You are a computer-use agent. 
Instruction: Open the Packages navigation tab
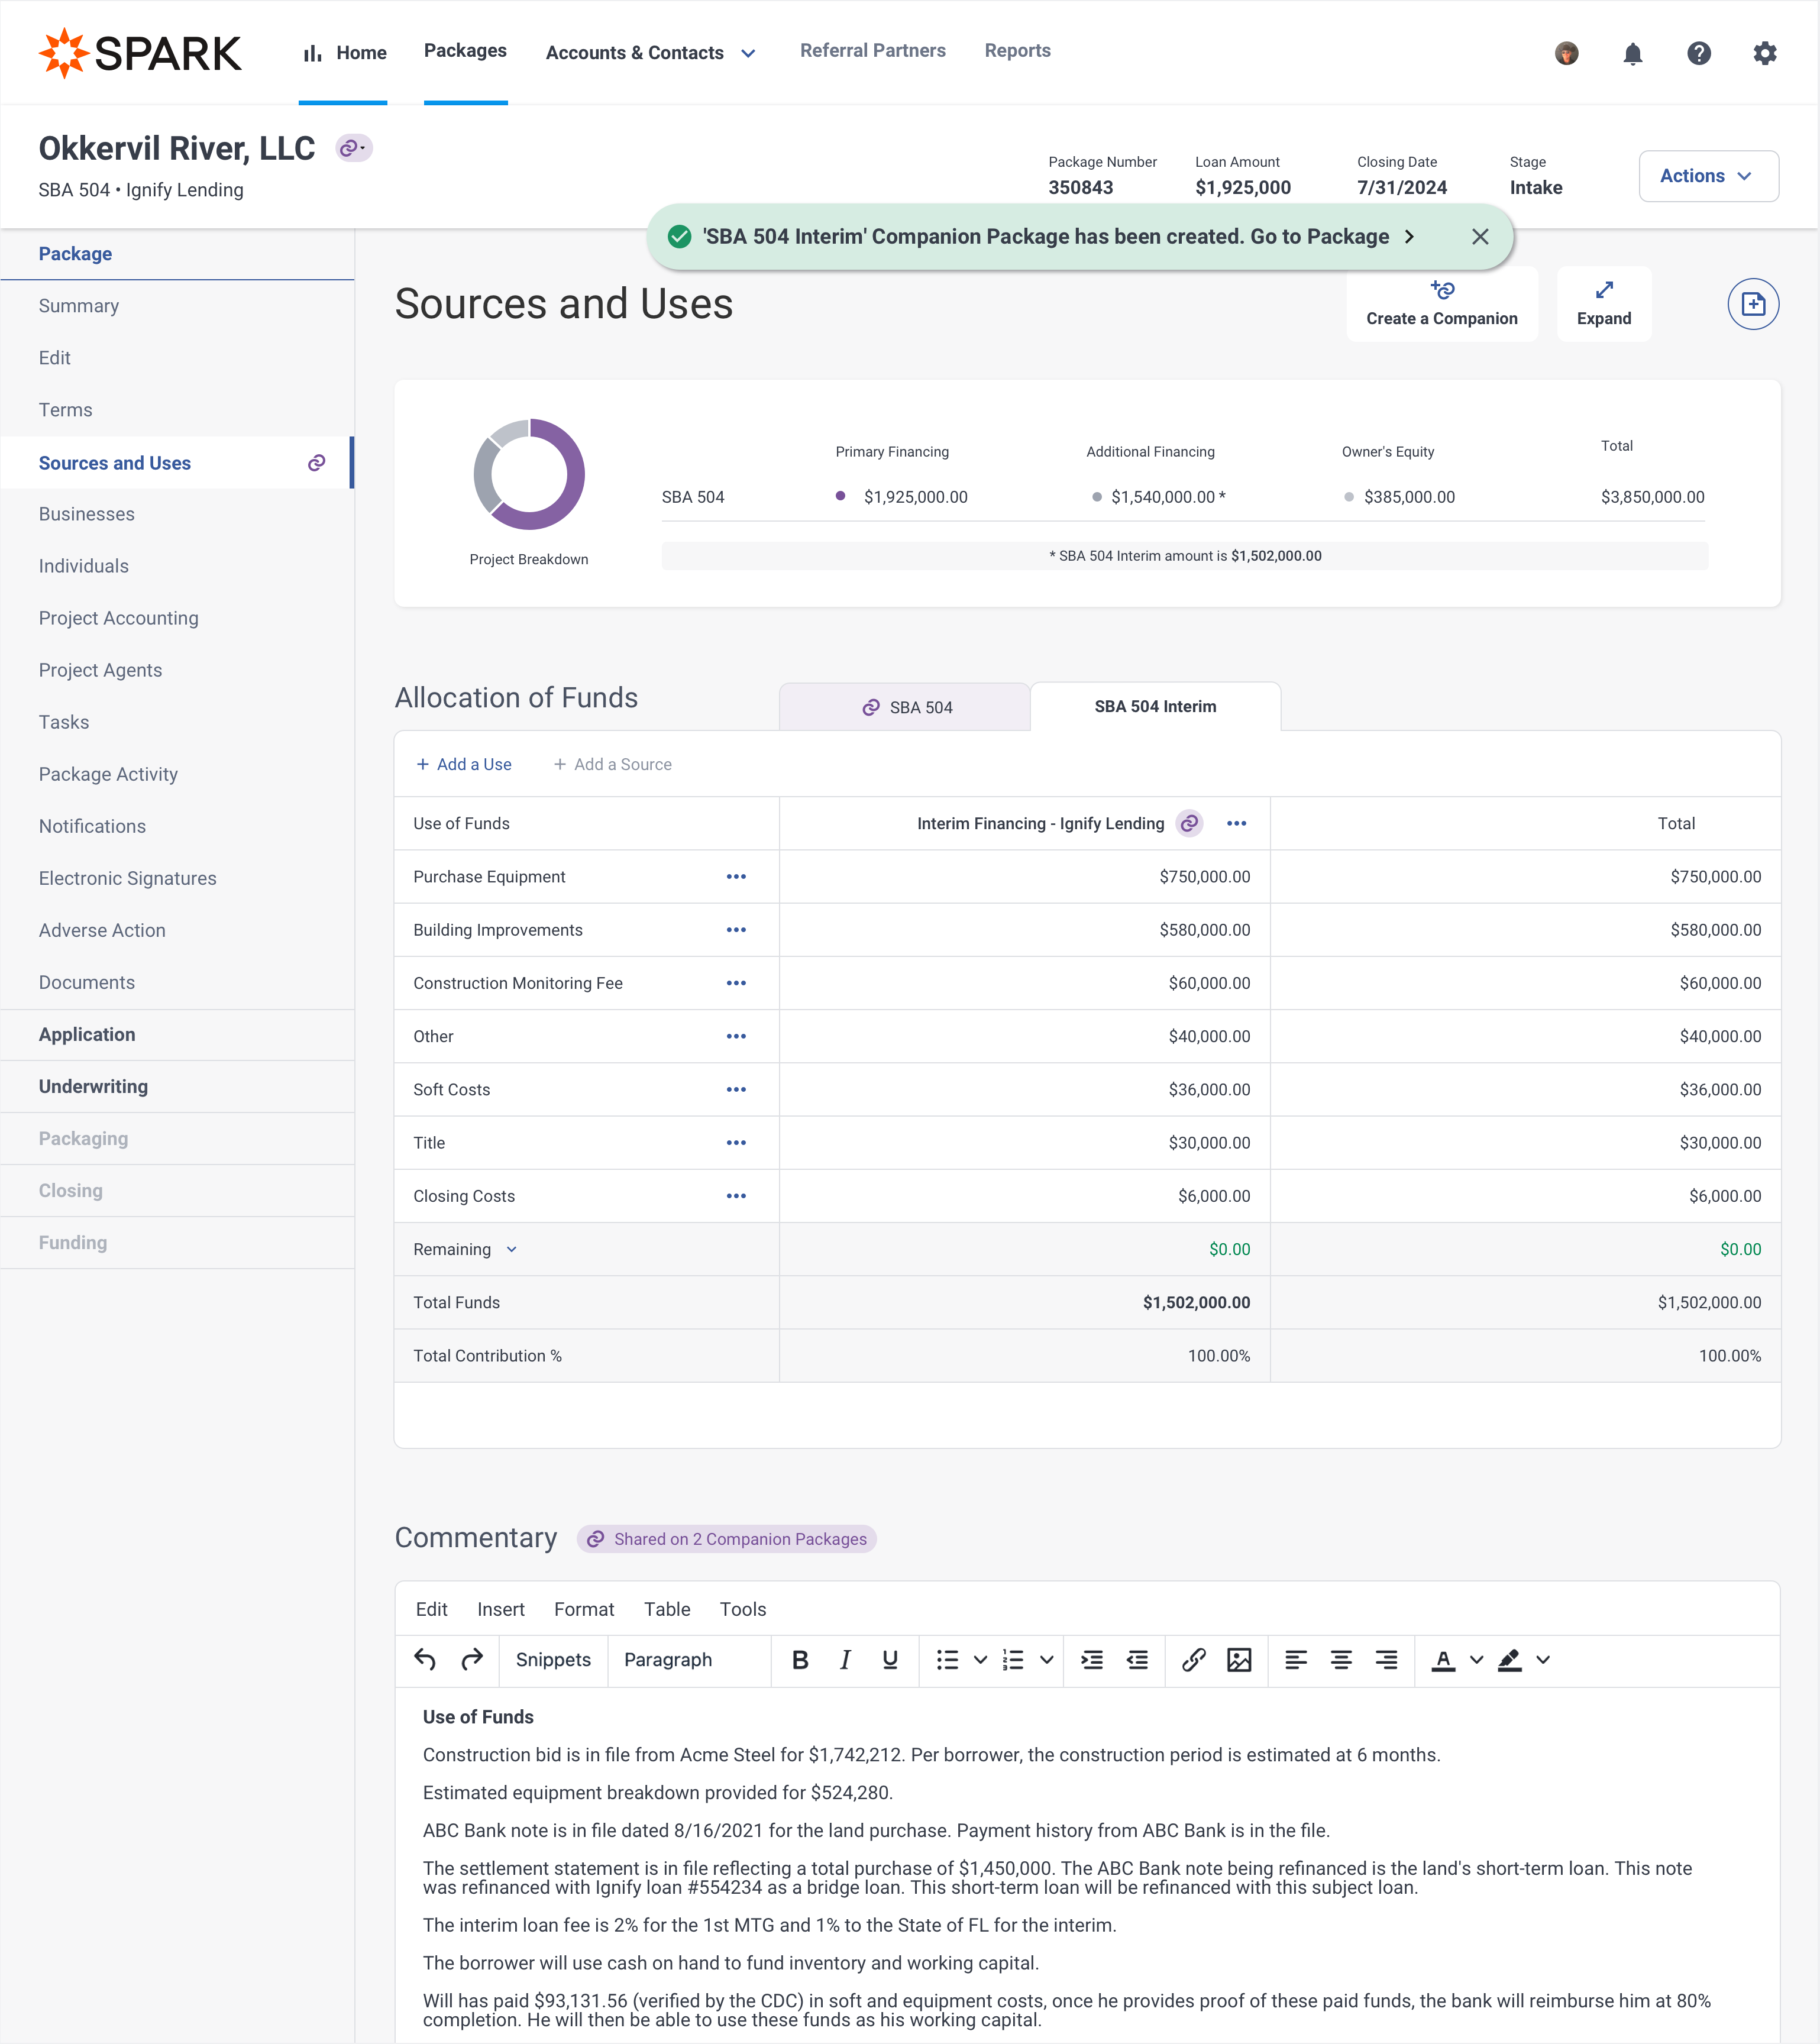click(x=465, y=51)
